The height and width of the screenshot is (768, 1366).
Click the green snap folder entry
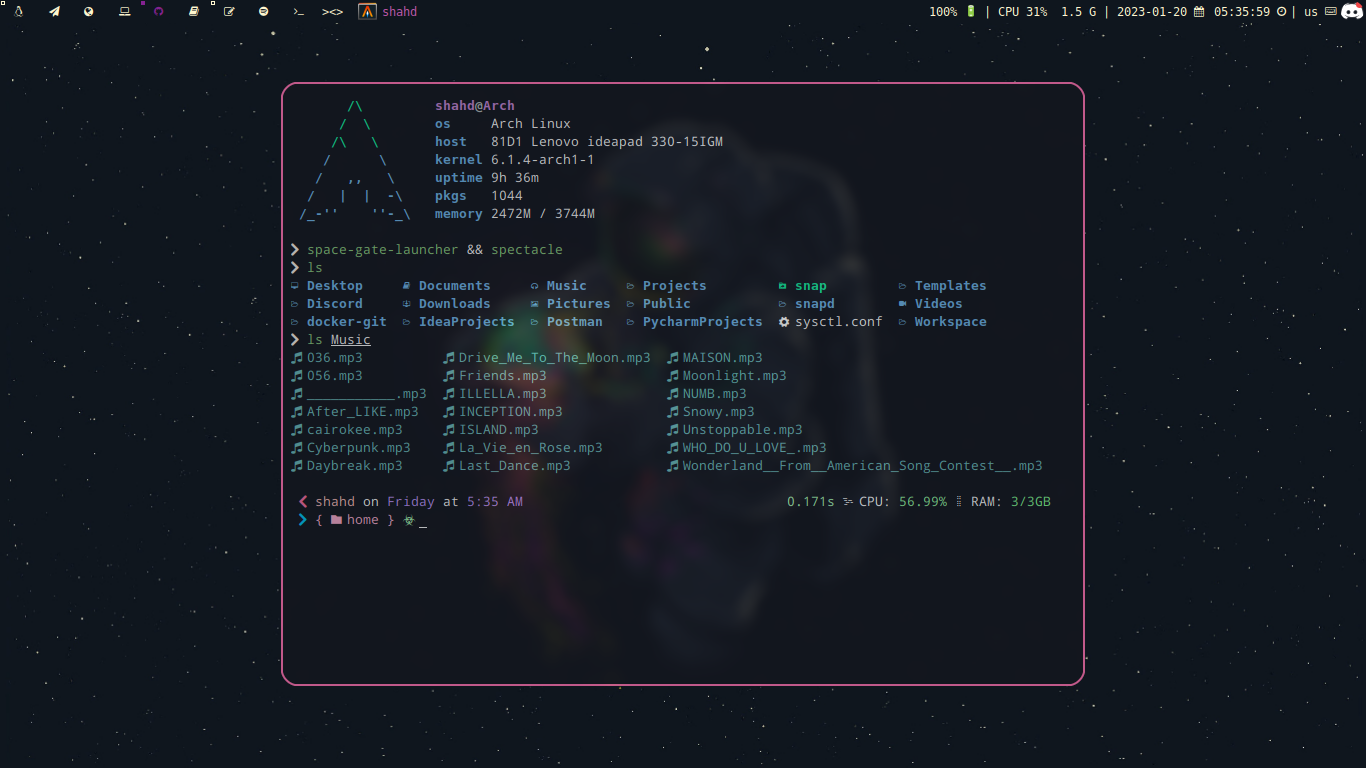coord(811,286)
